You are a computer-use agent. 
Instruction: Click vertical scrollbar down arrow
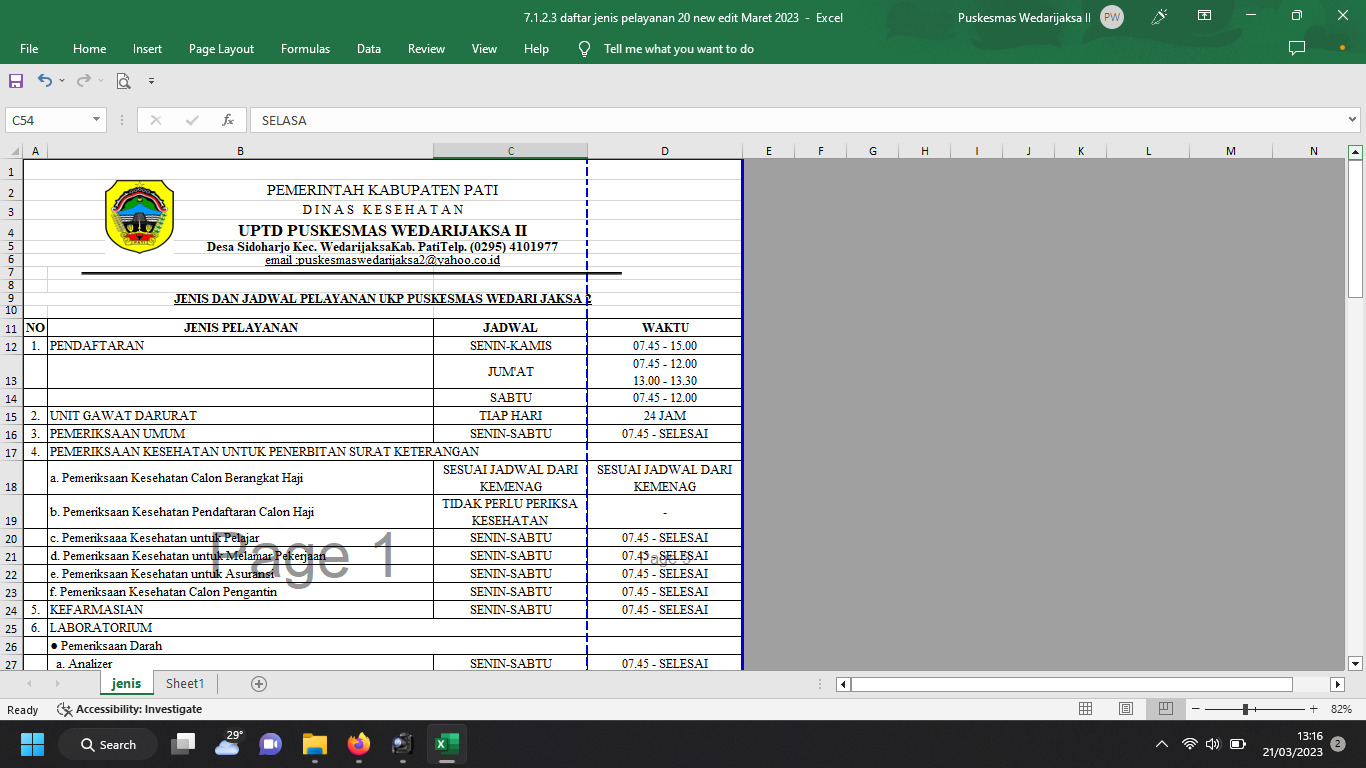tap(1356, 663)
